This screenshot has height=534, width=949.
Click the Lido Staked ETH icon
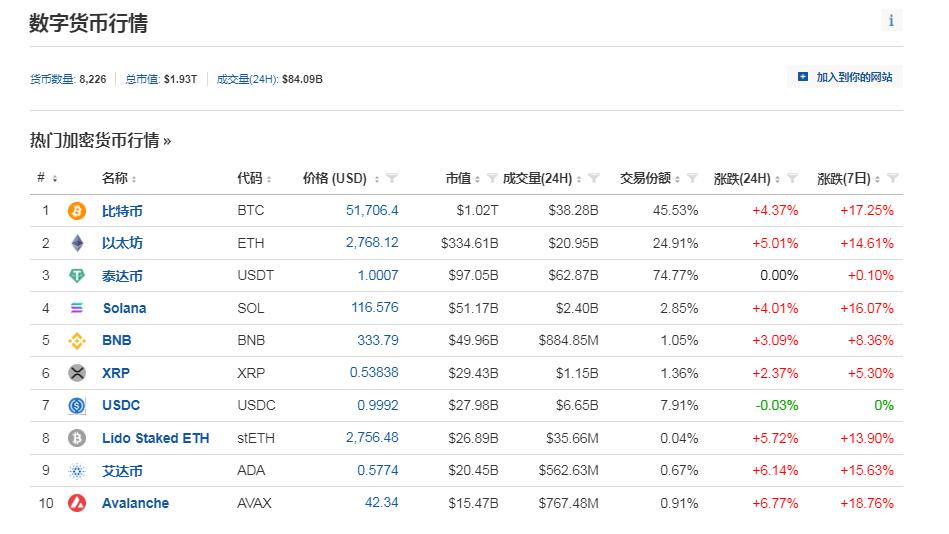[x=77, y=438]
